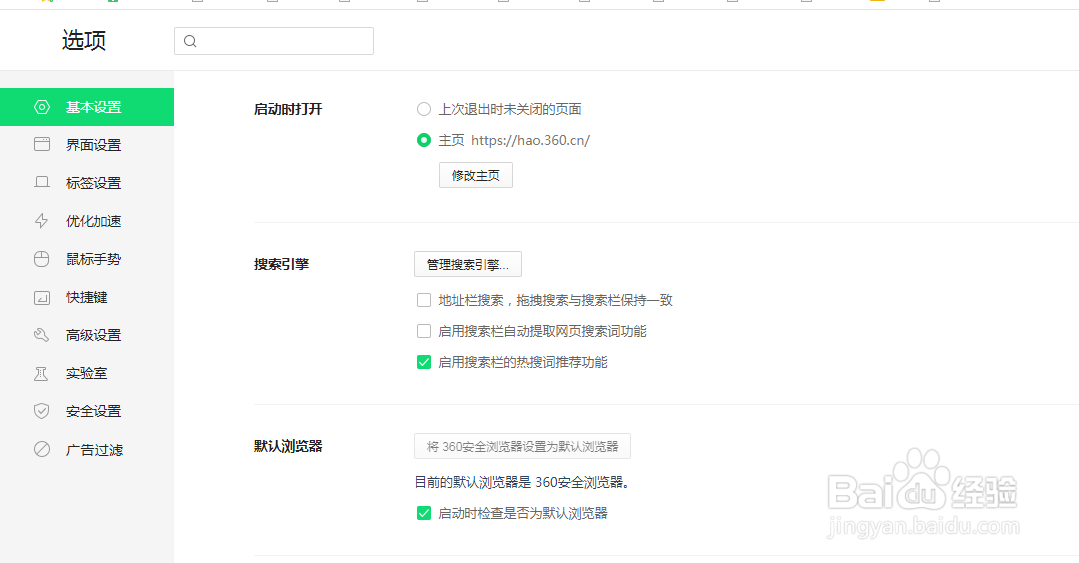Viewport: 1079px width, 563px height.
Task: Open 广告过滤 settings
Action: coord(87,449)
